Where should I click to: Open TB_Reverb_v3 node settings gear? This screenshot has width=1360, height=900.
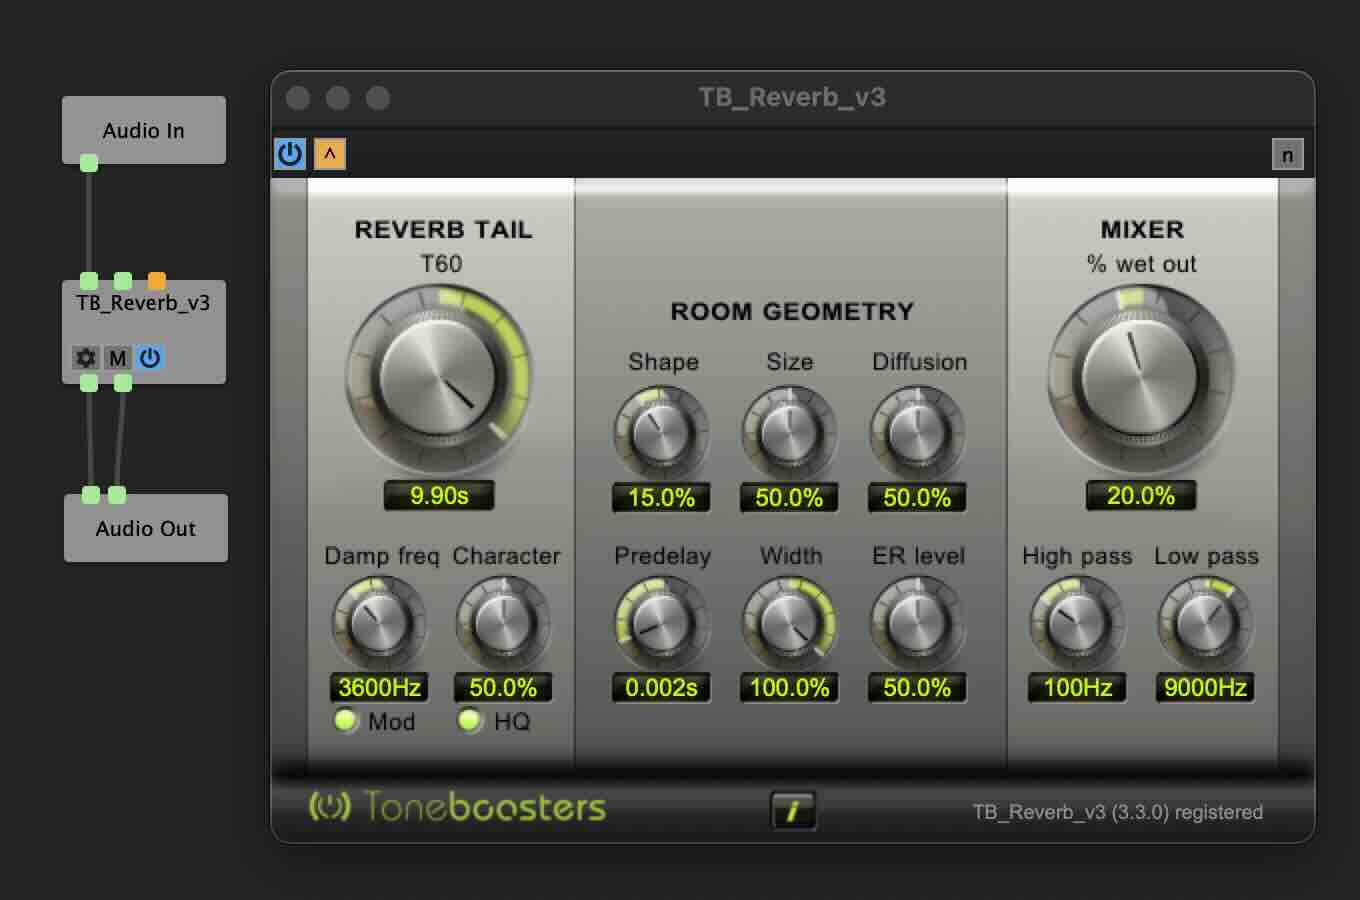point(86,357)
